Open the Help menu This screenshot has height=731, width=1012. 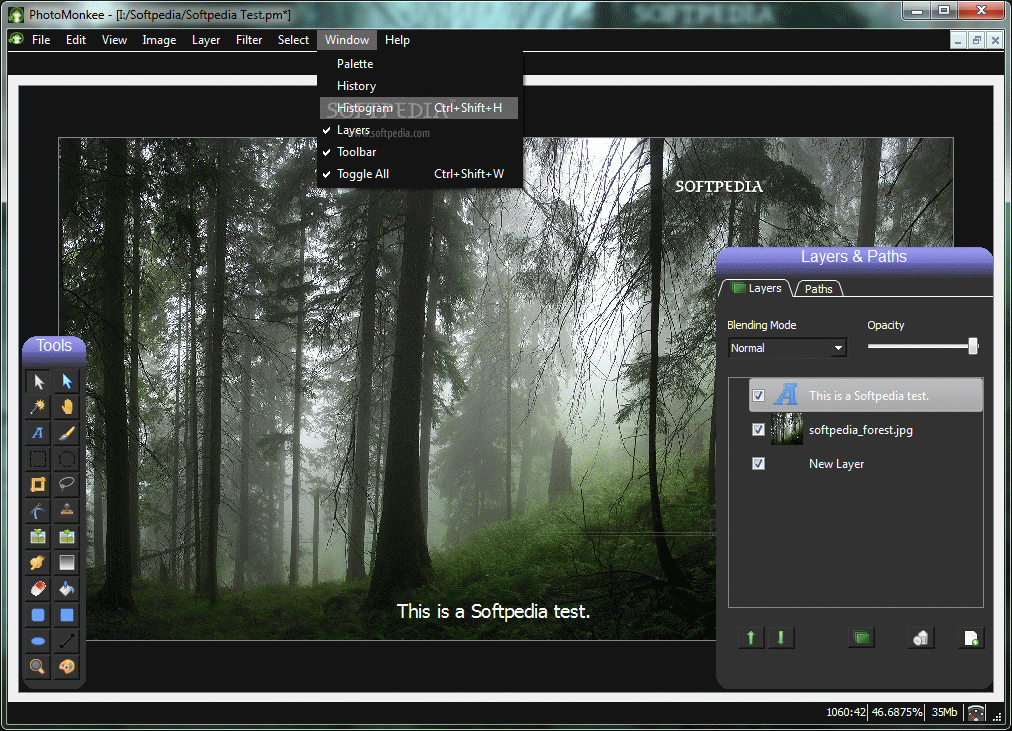coord(398,40)
